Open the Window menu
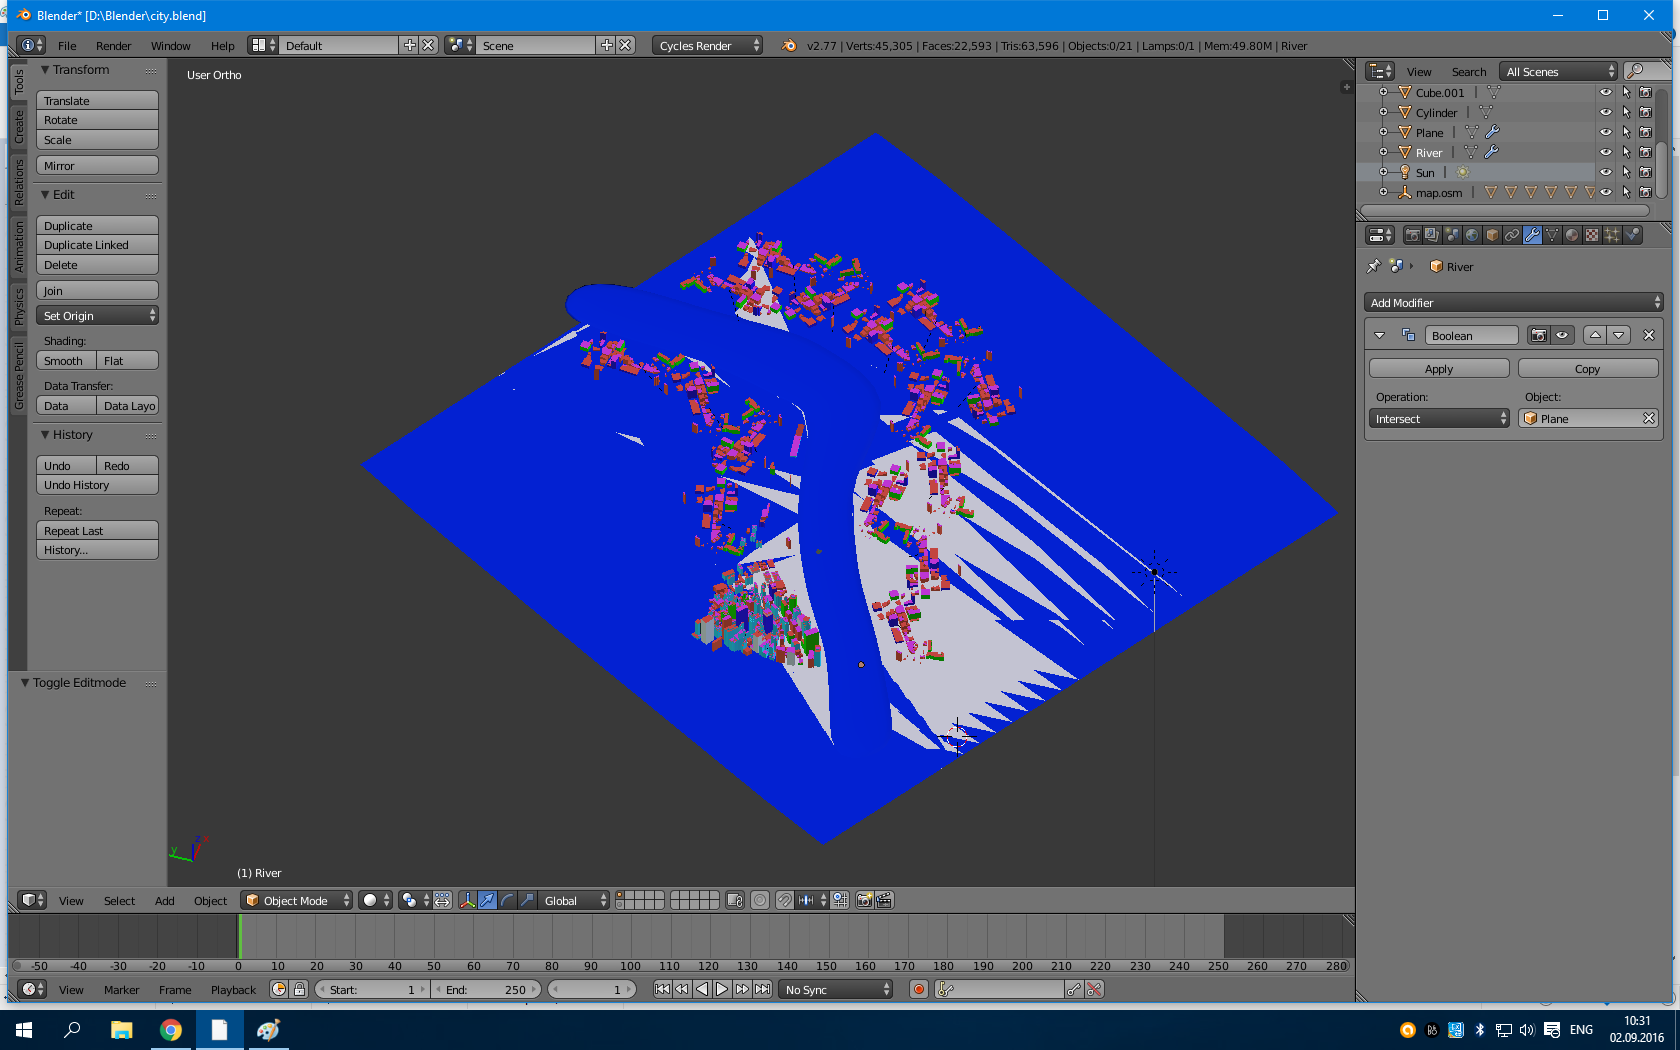The image size is (1680, 1050). [170, 45]
